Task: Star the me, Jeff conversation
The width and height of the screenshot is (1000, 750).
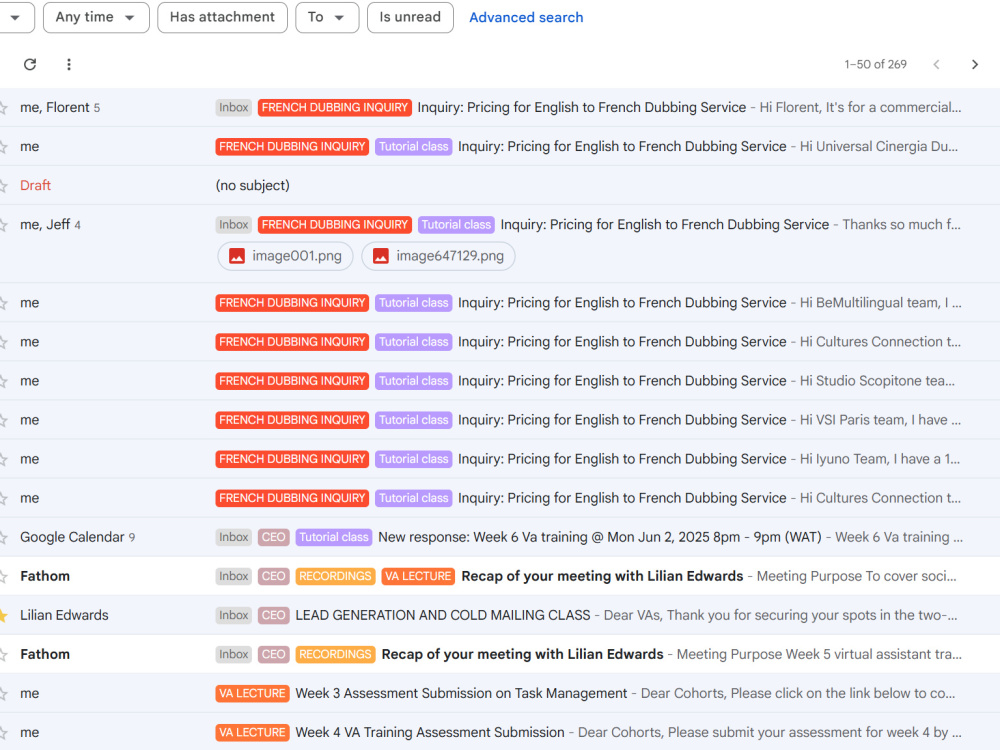Action: coord(3,225)
